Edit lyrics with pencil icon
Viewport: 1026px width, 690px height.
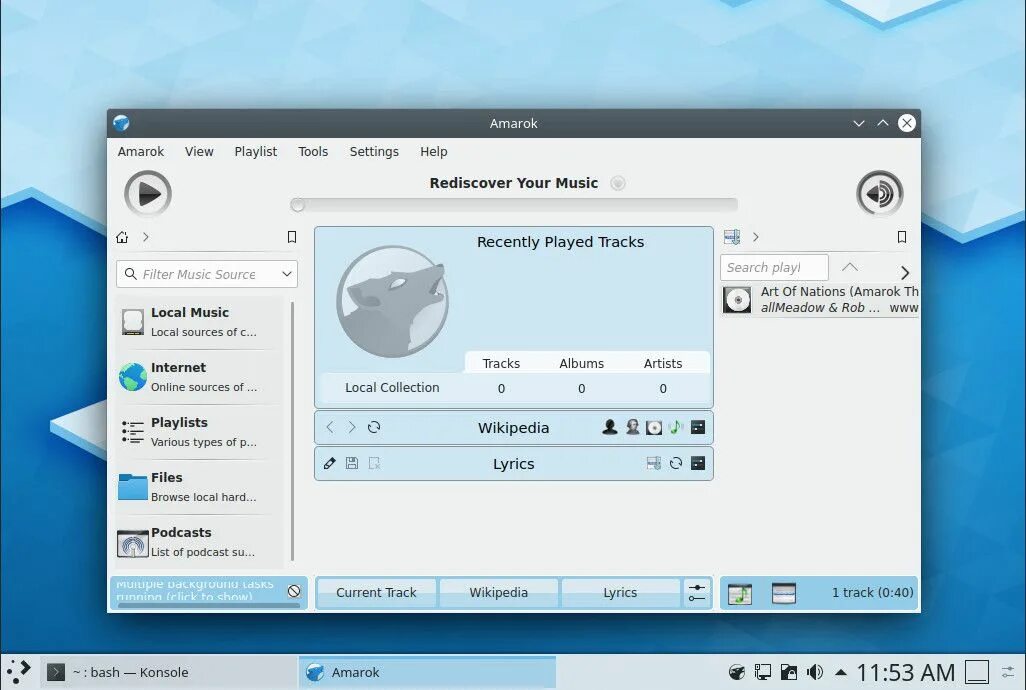[x=330, y=463]
